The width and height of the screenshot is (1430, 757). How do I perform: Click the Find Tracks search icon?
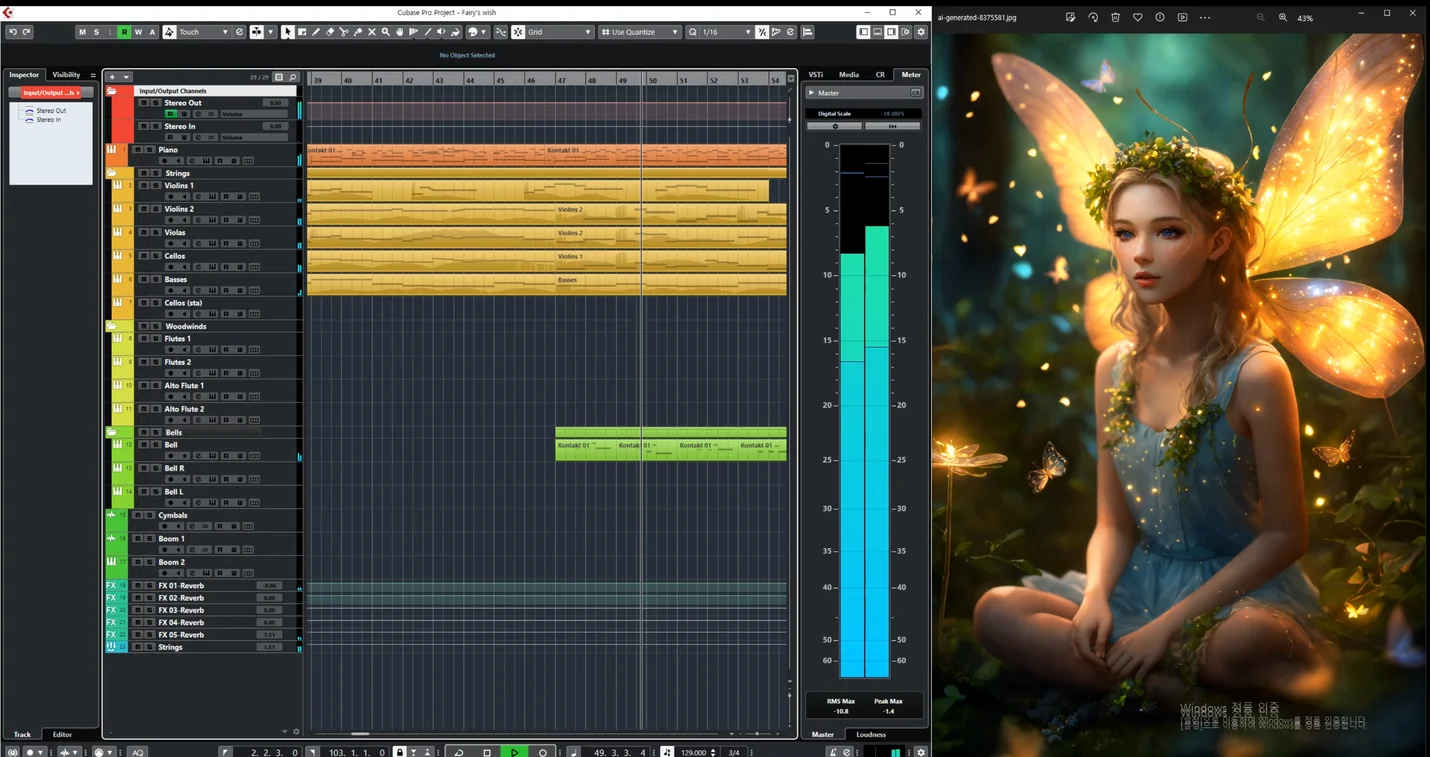click(293, 77)
